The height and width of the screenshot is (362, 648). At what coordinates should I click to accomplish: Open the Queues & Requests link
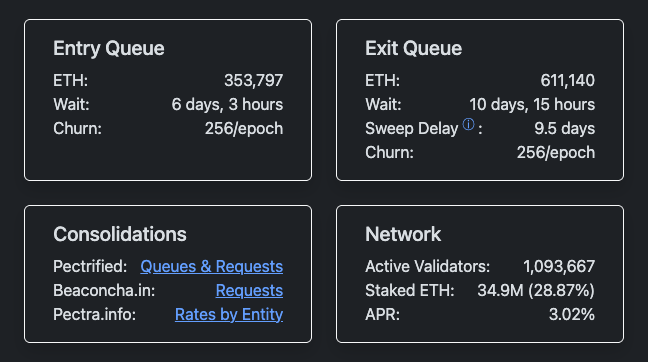coord(212,267)
